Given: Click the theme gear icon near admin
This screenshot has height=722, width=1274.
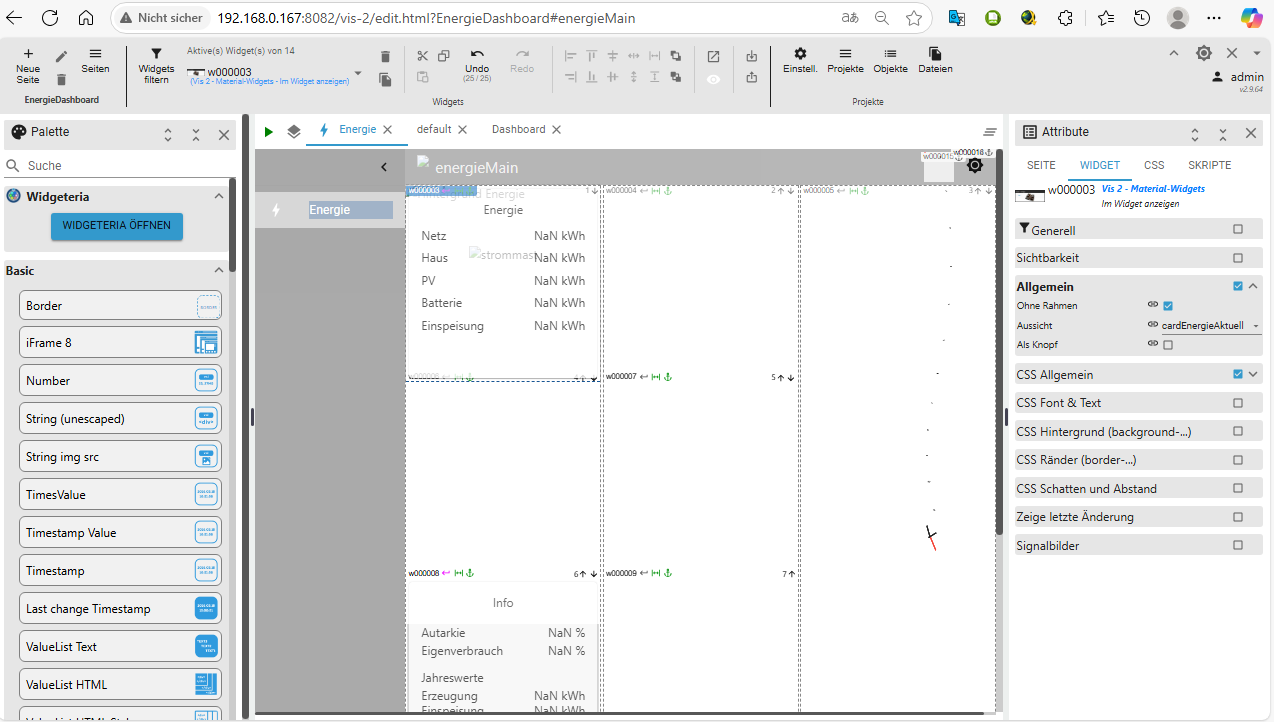Looking at the screenshot, I should click(x=1204, y=53).
